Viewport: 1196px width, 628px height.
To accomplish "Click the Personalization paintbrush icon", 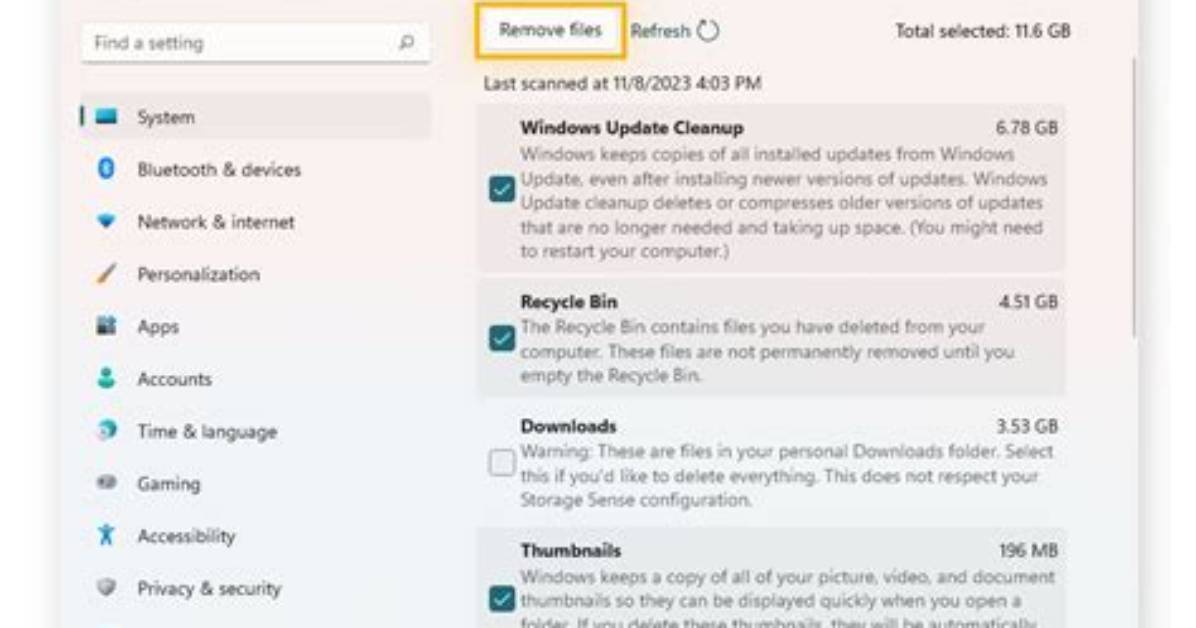I will pyautogui.click(x=107, y=273).
